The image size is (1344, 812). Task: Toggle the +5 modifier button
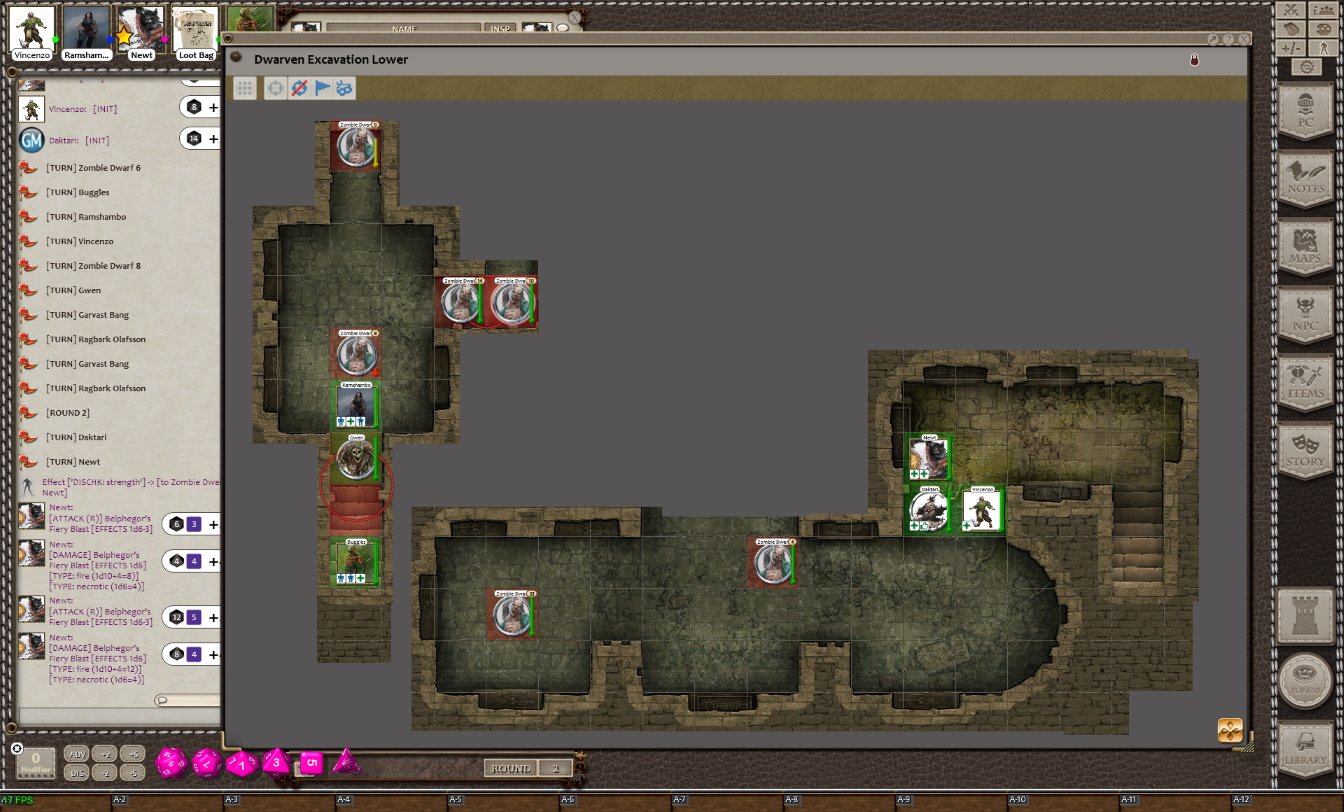133,754
